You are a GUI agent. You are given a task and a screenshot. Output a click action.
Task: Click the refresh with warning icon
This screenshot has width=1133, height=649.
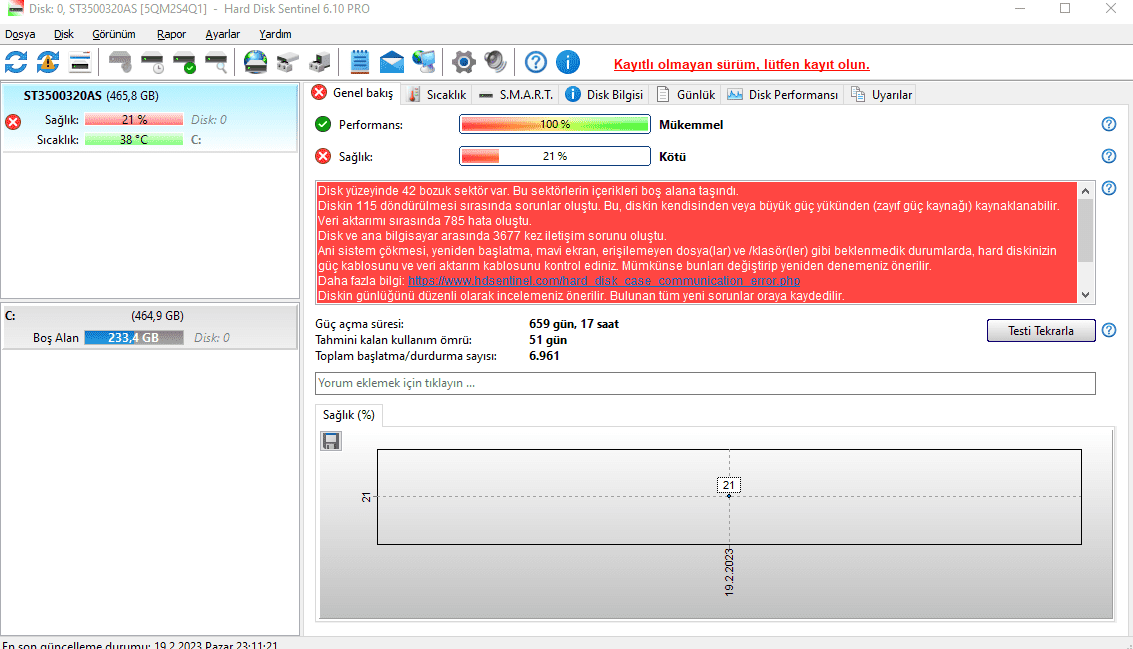click(48, 63)
